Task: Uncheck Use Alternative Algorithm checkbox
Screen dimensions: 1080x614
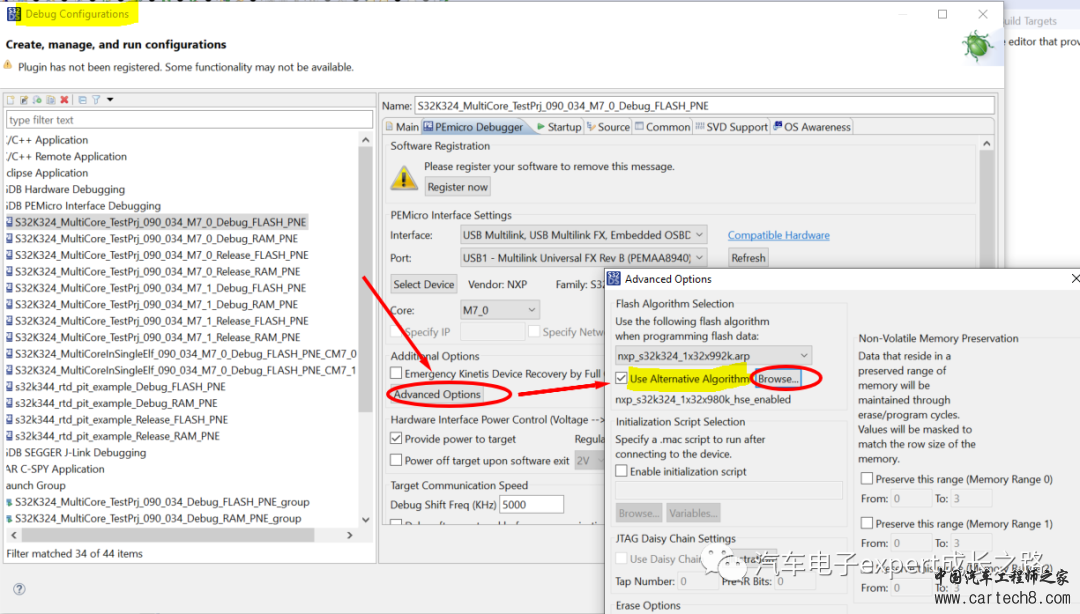Action: click(x=621, y=378)
